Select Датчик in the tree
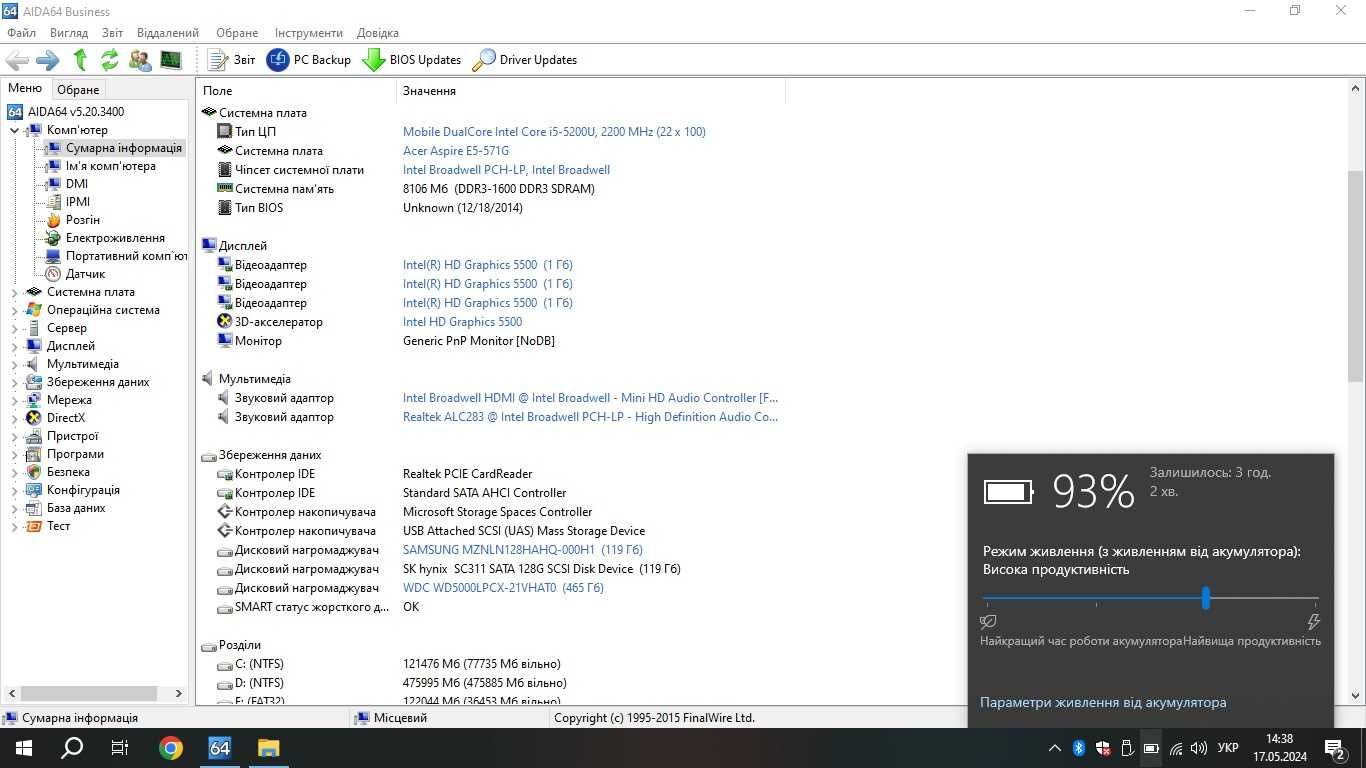Image resolution: width=1366 pixels, height=768 pixels. pyautogui.click(x=85, y=274)
